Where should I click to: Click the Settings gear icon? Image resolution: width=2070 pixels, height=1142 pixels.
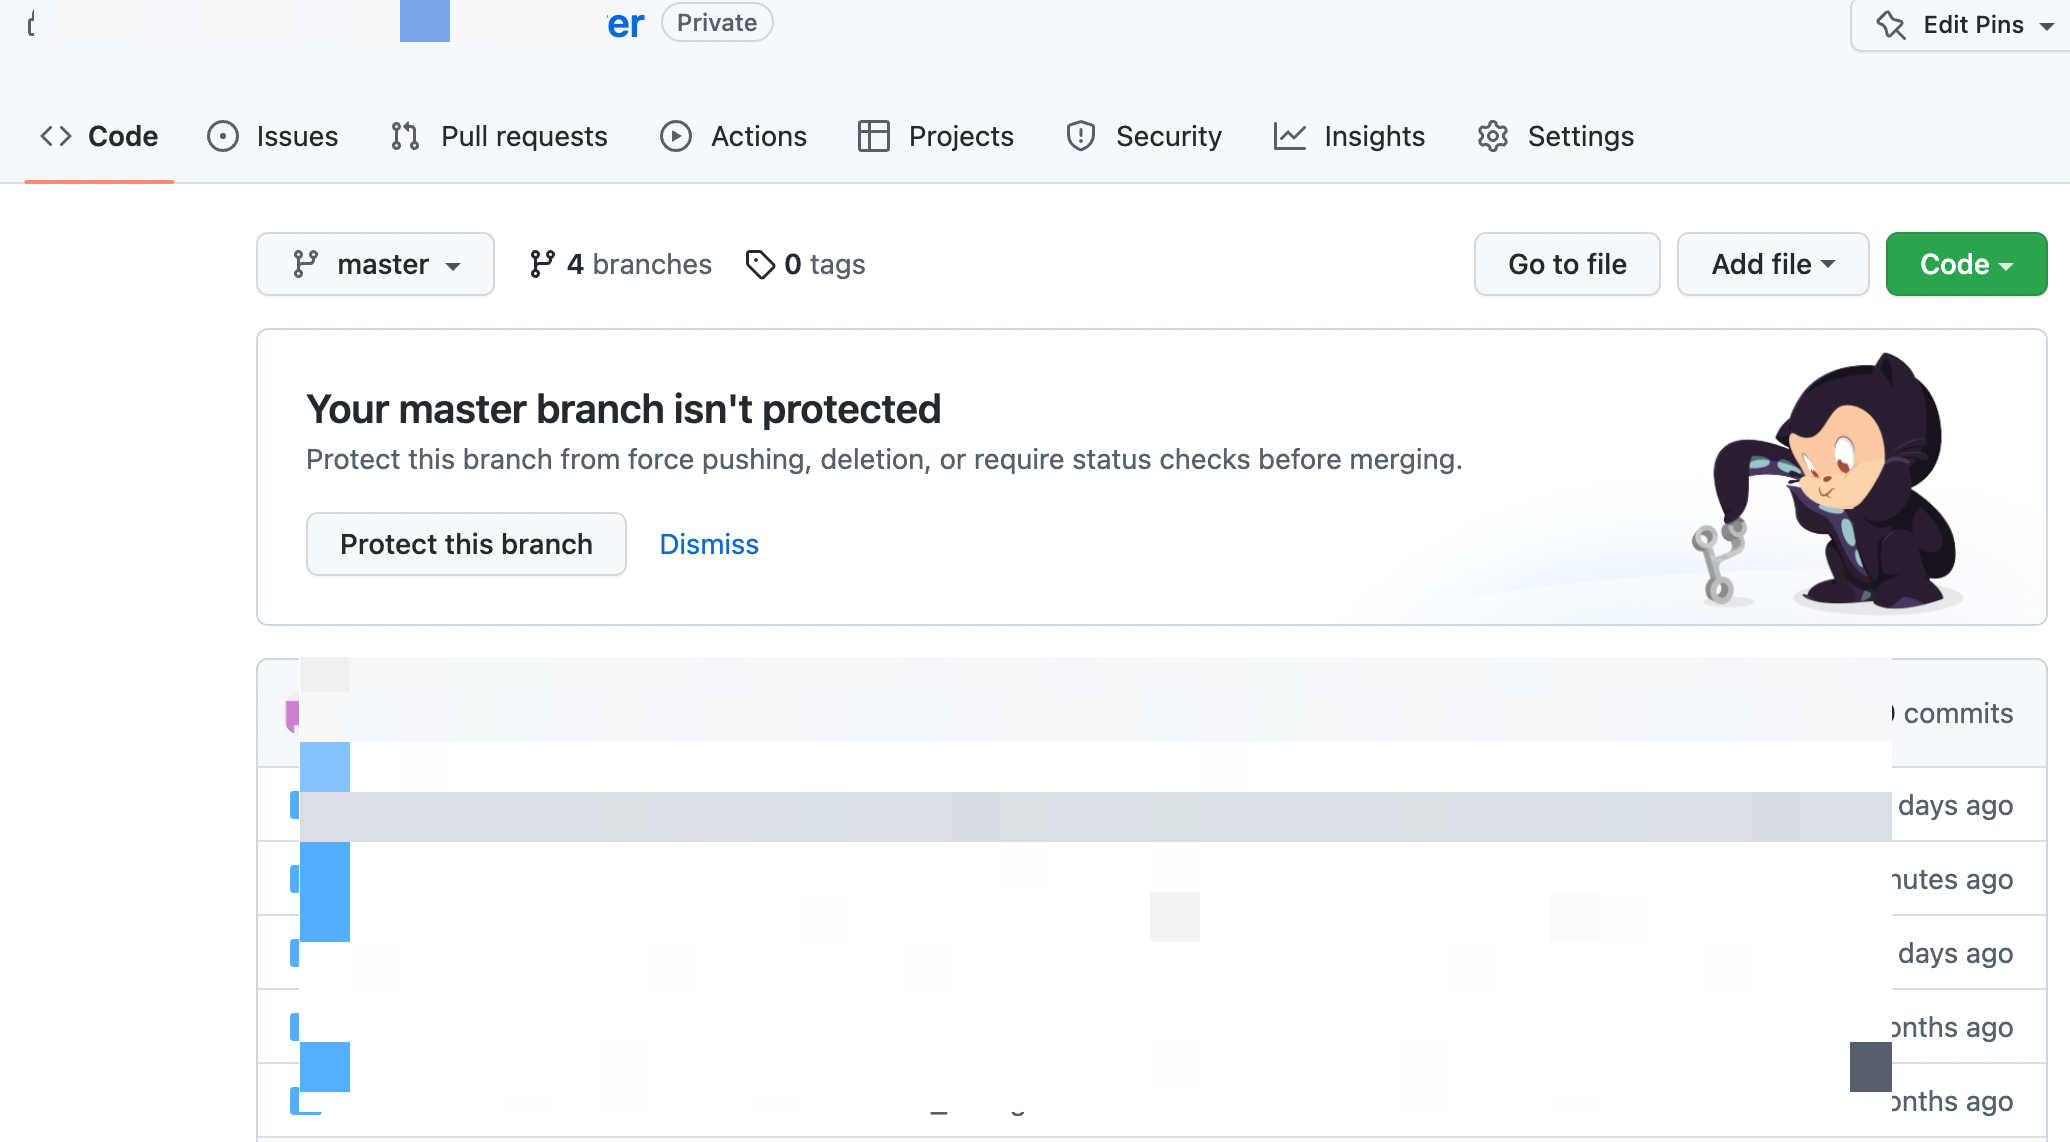tap(1493, 136)
